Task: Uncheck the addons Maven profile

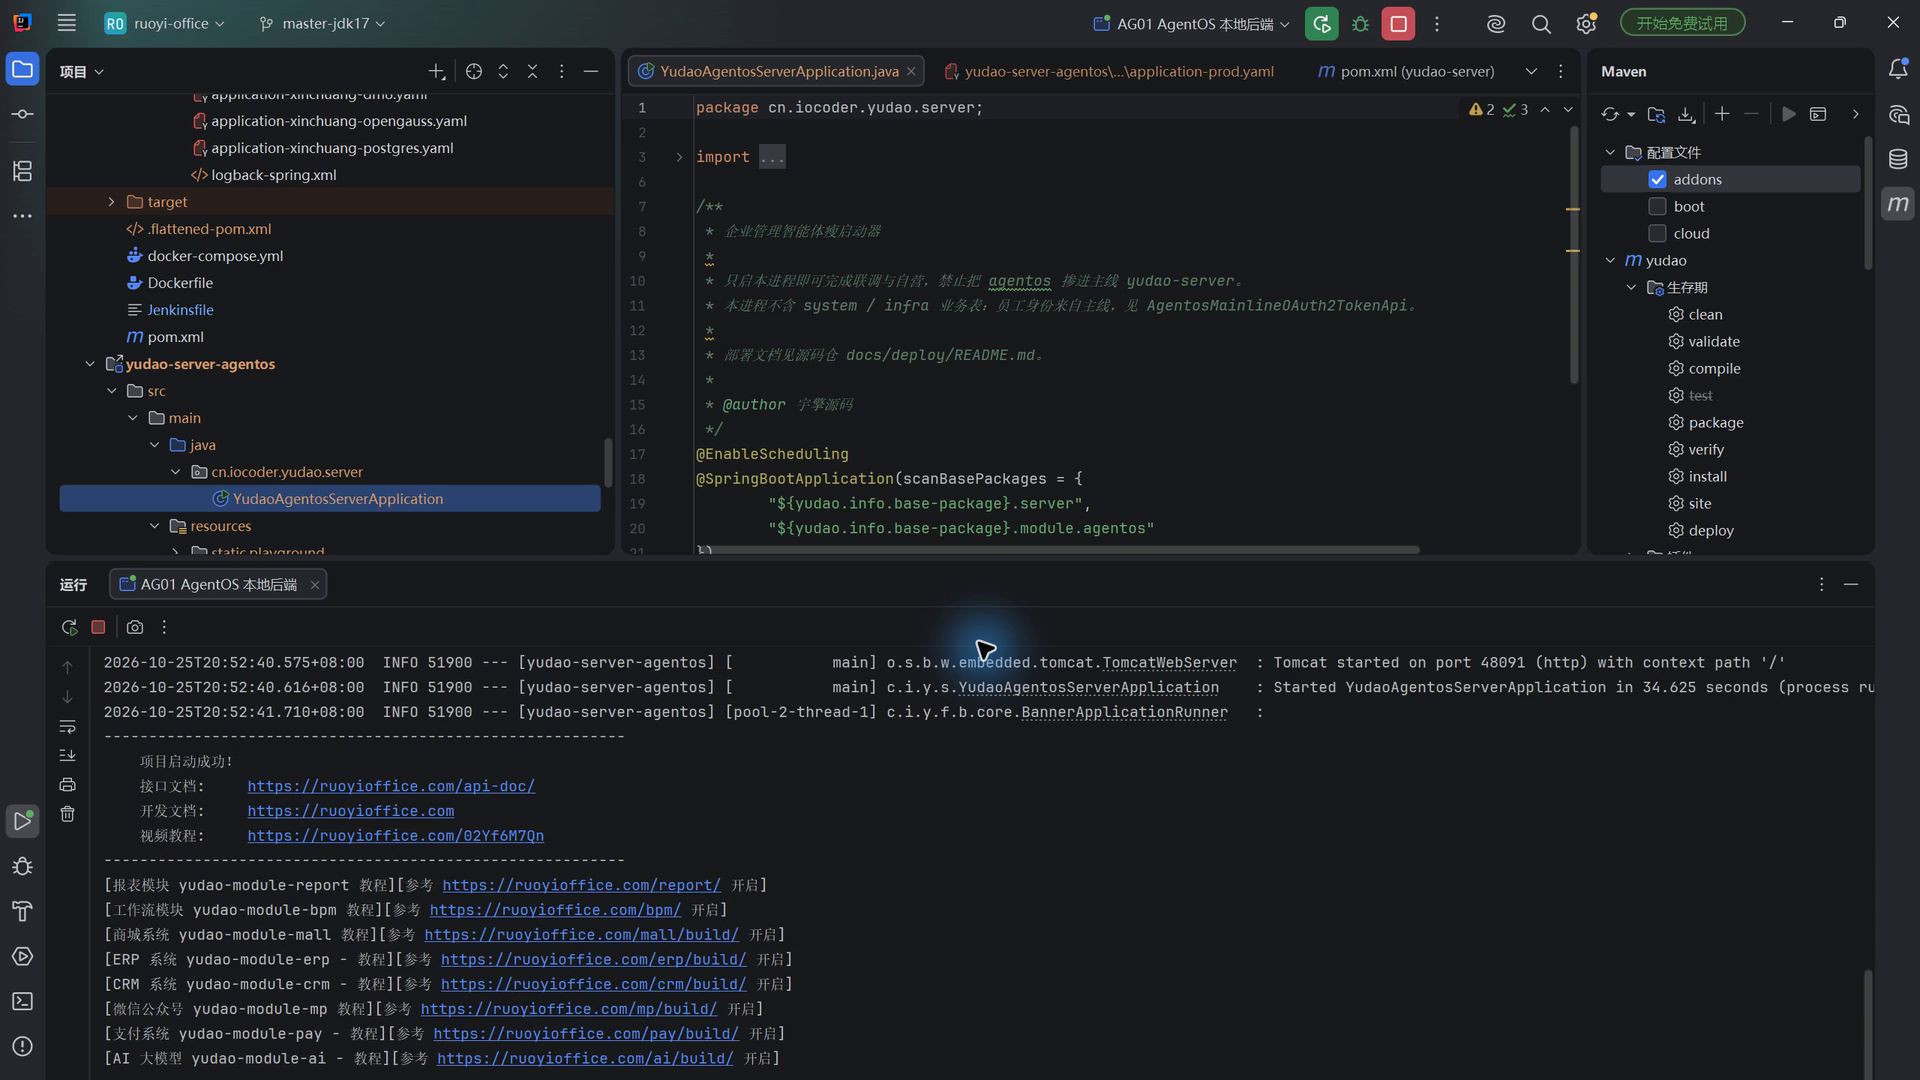Action: coord(1657,180)
